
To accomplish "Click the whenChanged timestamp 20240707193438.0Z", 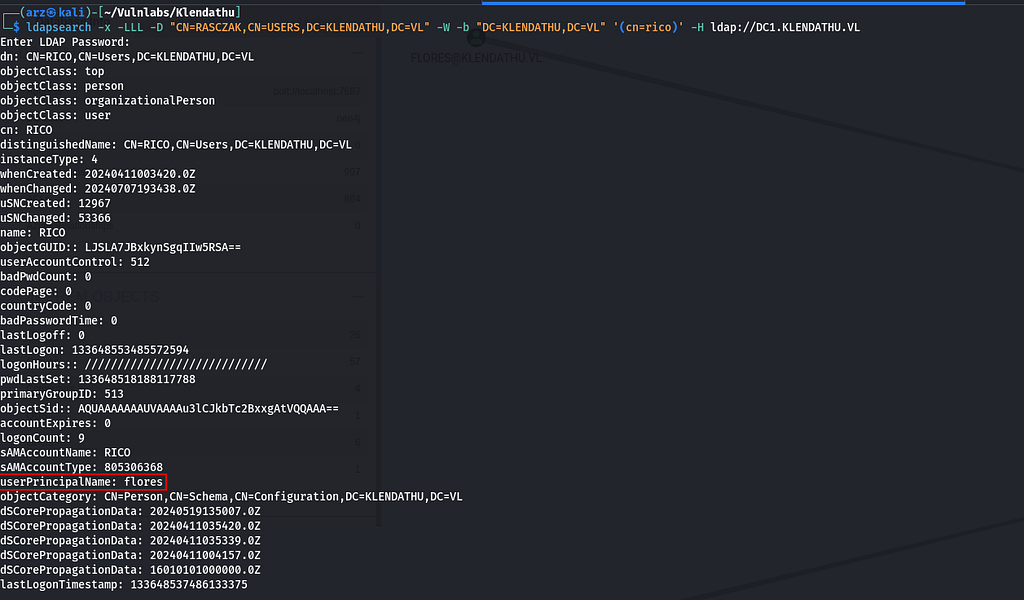I will (140, 189).
